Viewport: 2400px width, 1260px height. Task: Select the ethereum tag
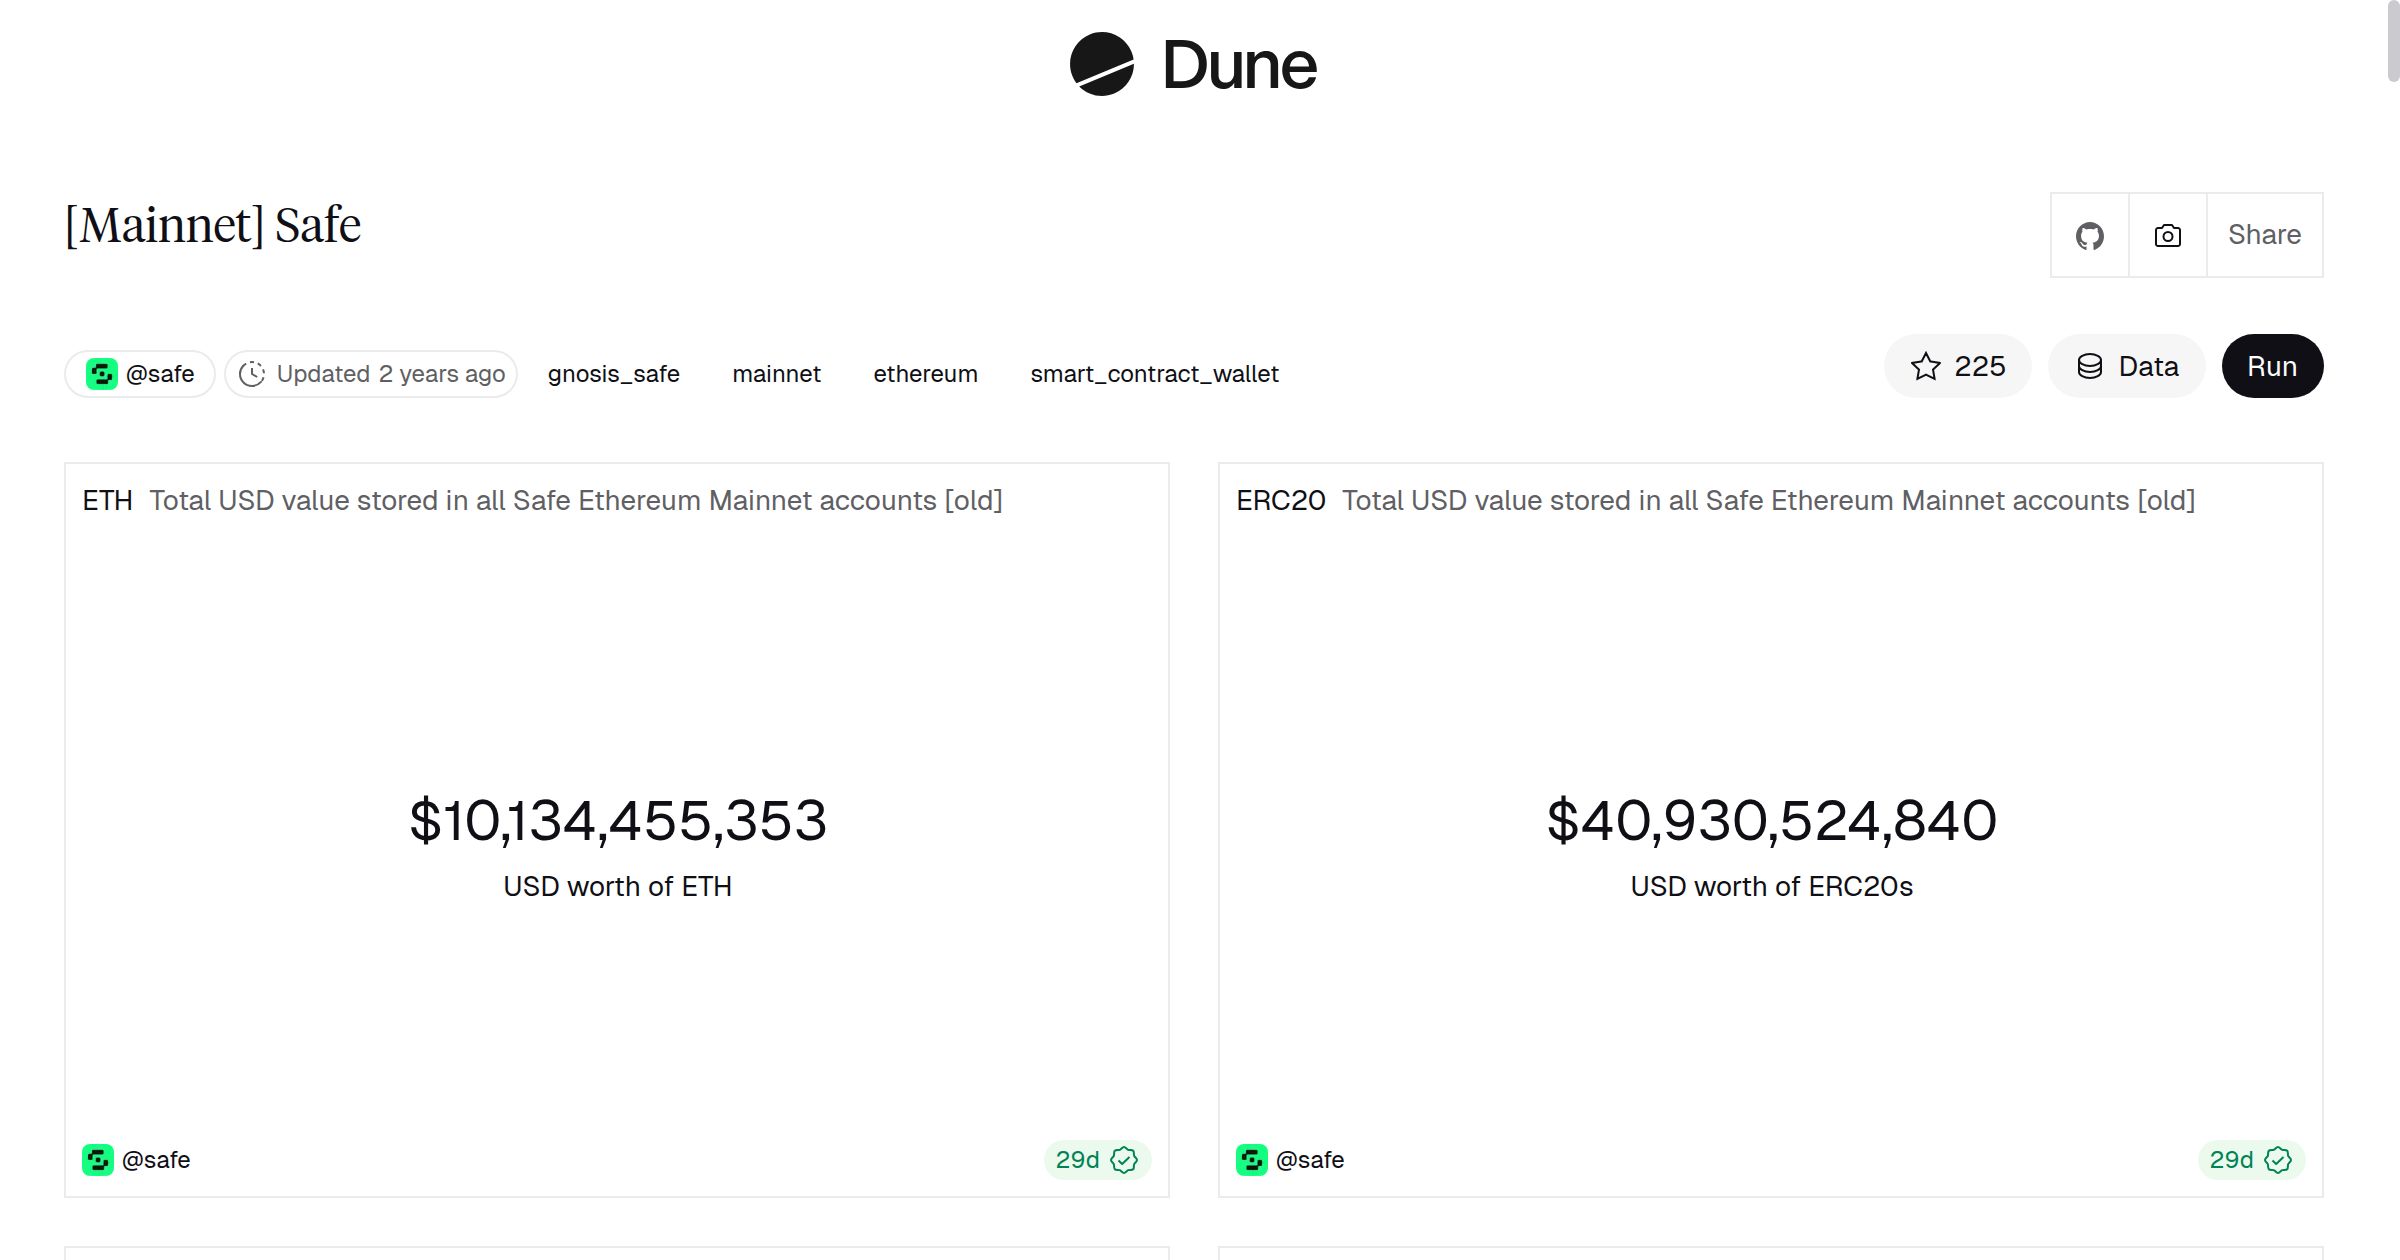pyautogui.click(x=925, y=373)
